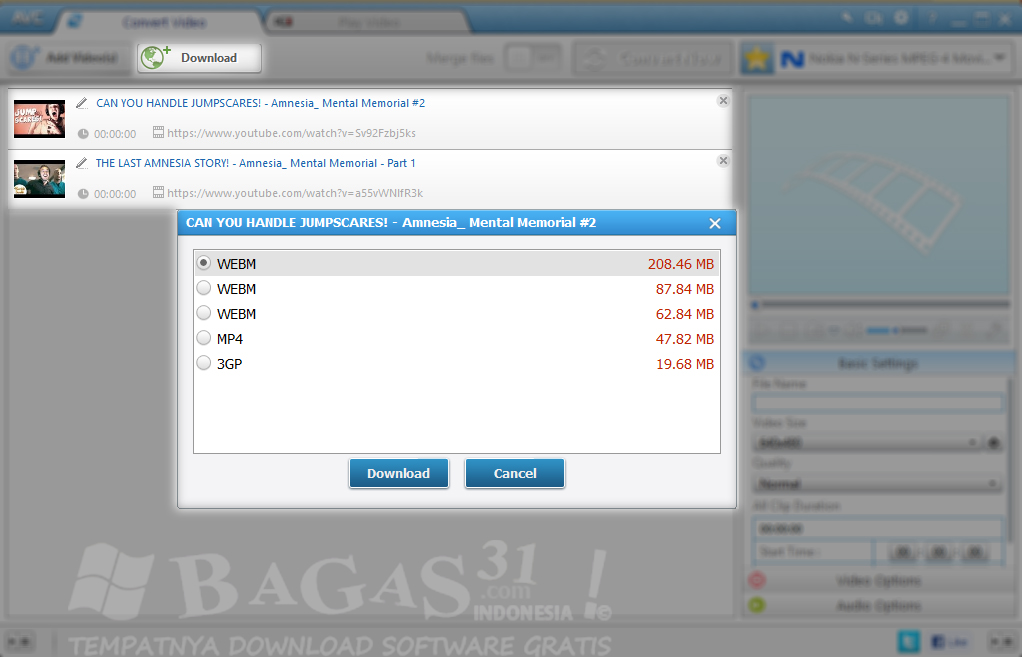This screenshot has width=1022, height=657.
Task: Click the round icon beside Video Size dropdown
Action: tap(994, 443)
